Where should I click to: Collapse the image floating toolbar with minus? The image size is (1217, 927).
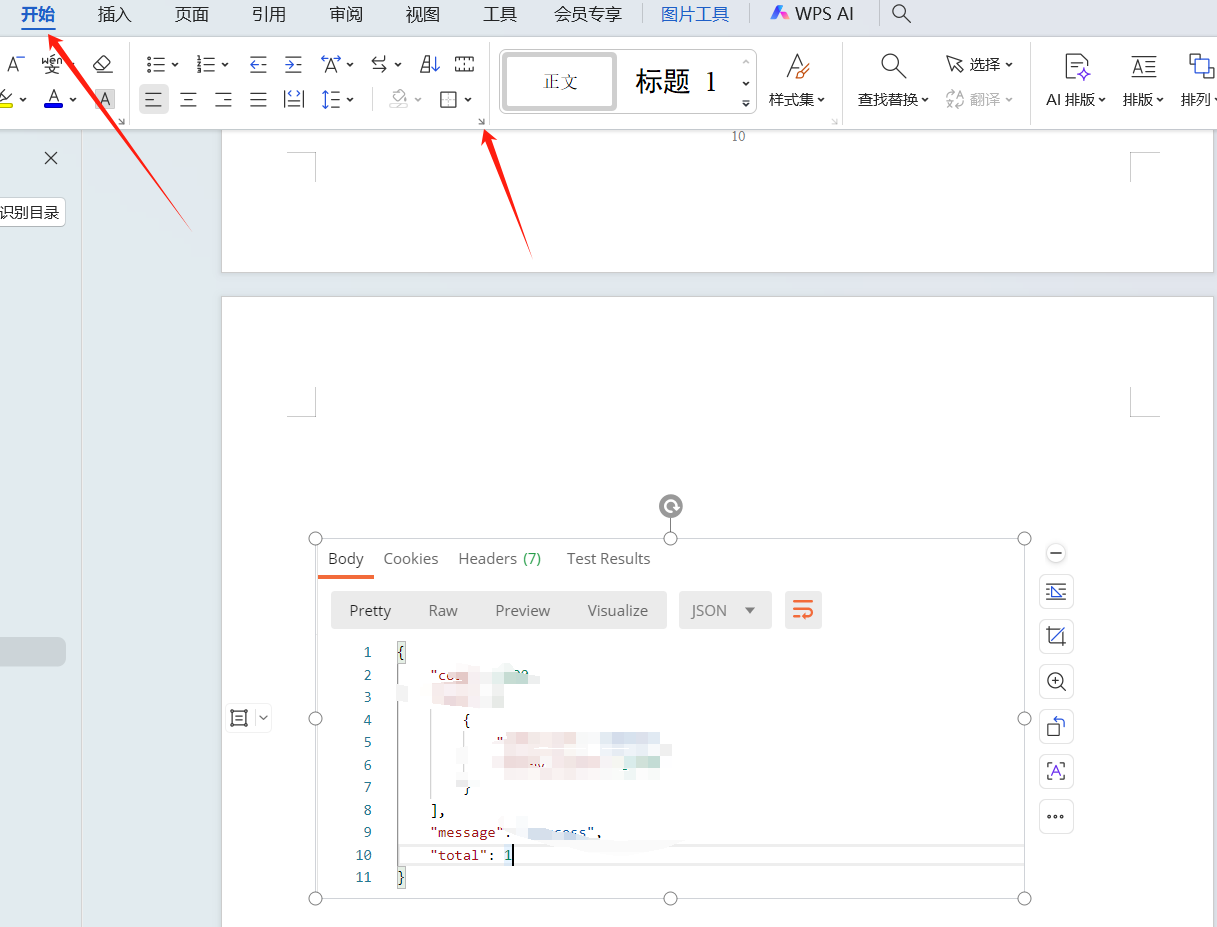click(1056, 553)
